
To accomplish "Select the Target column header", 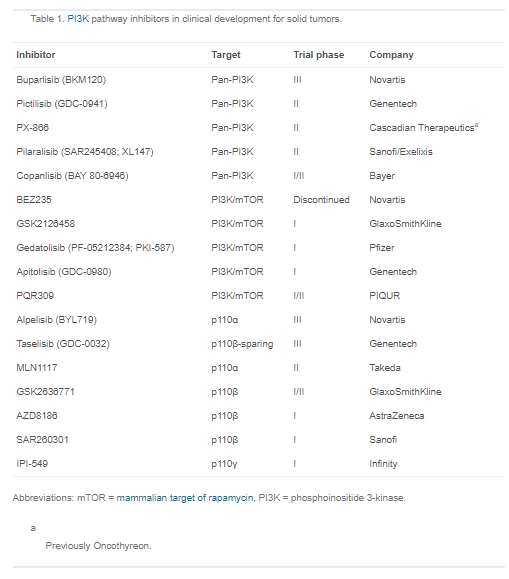I will (x=226, y=55).
